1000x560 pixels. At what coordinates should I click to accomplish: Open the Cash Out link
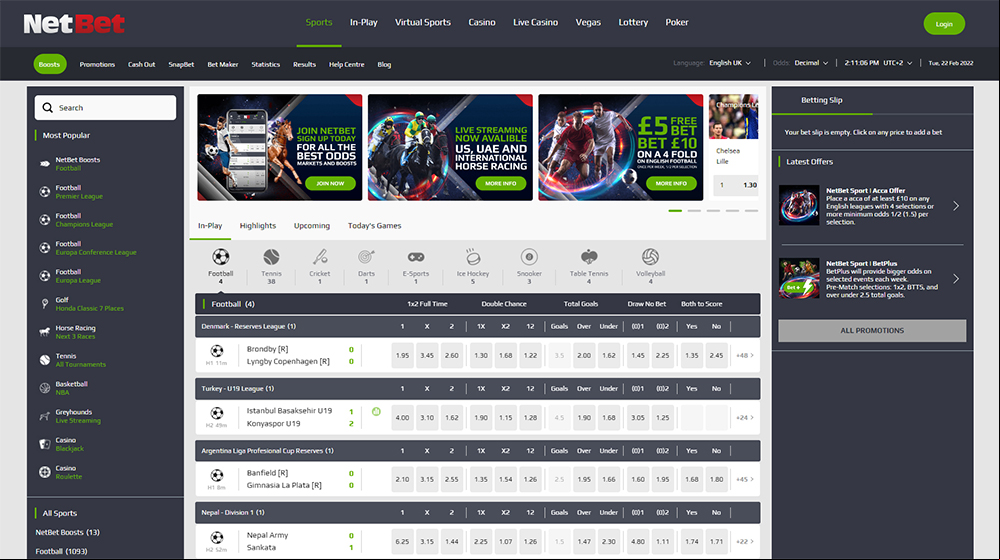142,64
